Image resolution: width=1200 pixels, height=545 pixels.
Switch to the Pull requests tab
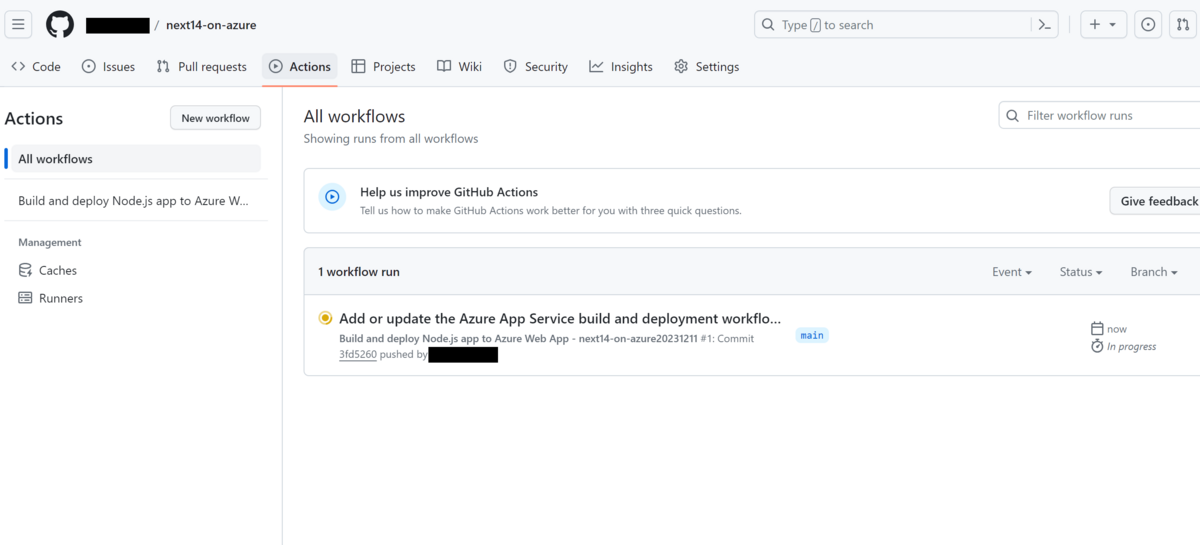tap(201, 67)
